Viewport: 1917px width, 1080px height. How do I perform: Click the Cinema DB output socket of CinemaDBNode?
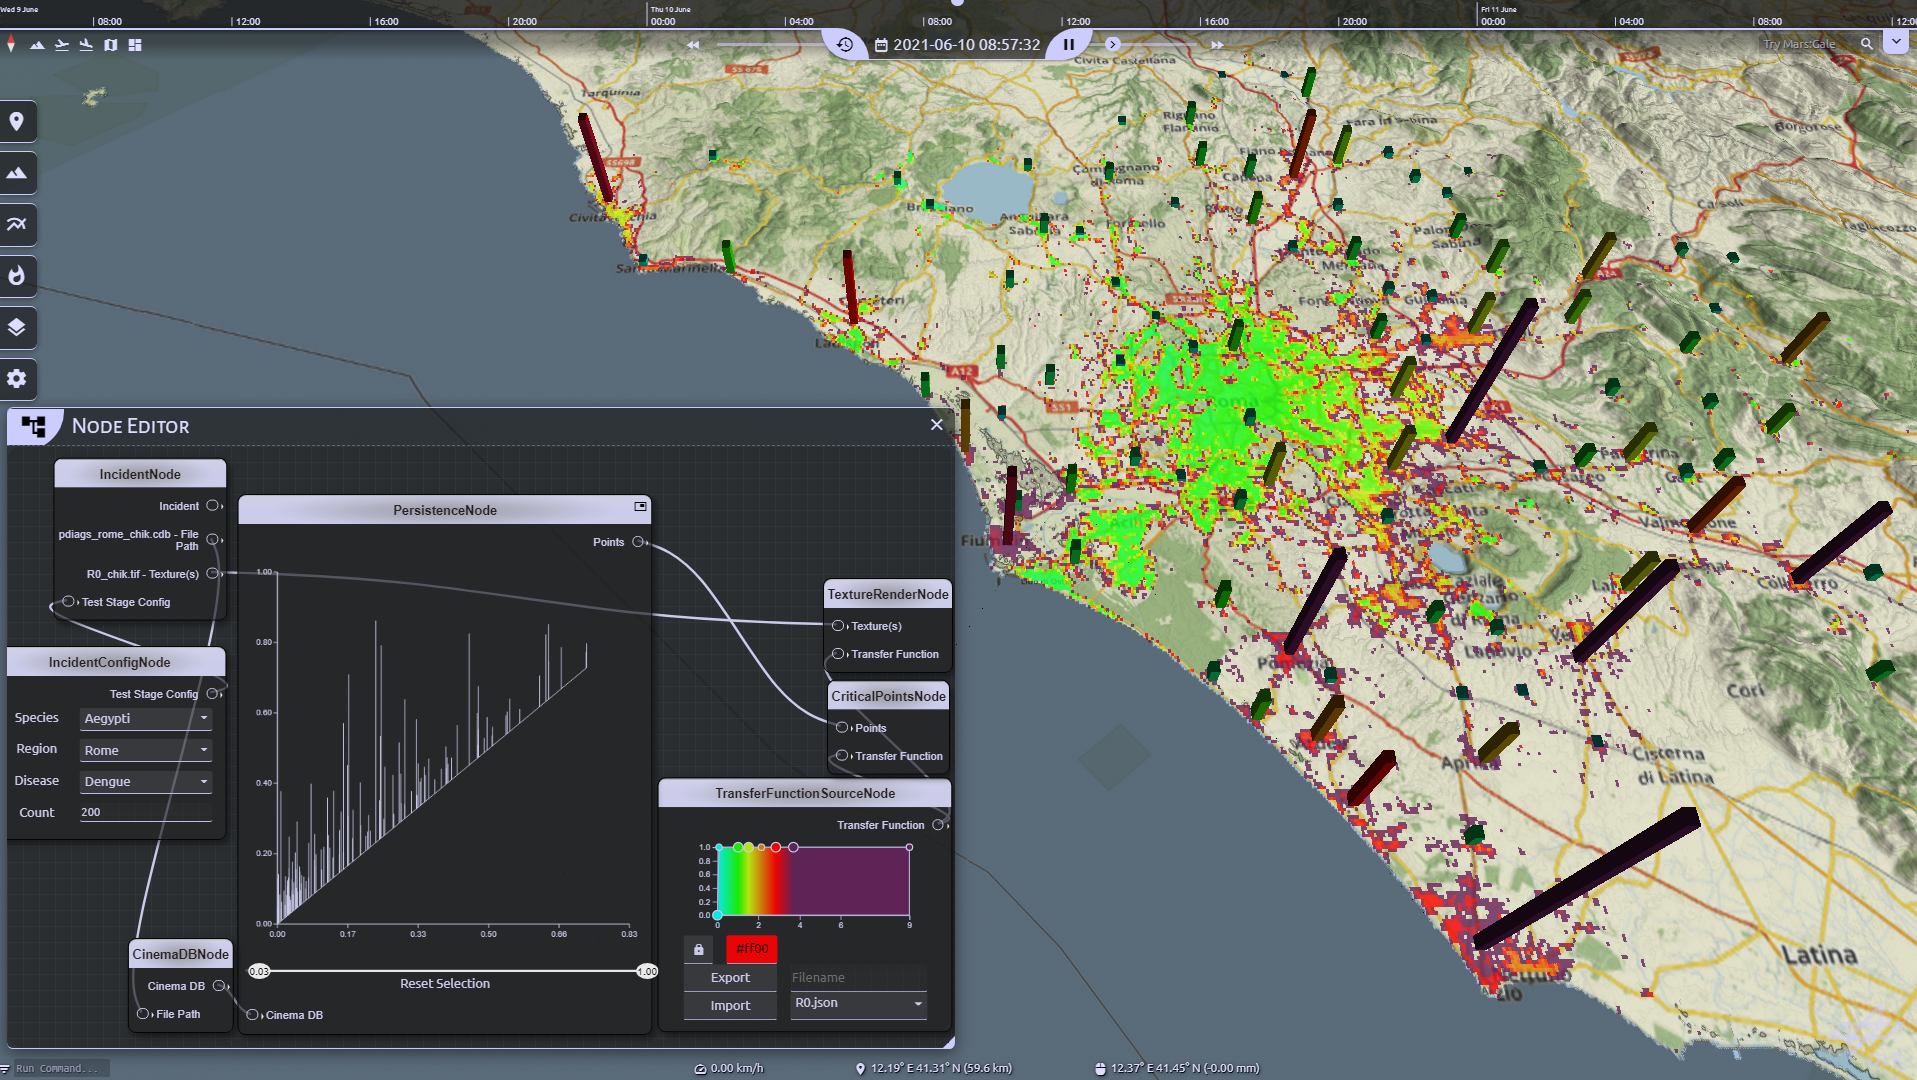[x=219, y=986]
